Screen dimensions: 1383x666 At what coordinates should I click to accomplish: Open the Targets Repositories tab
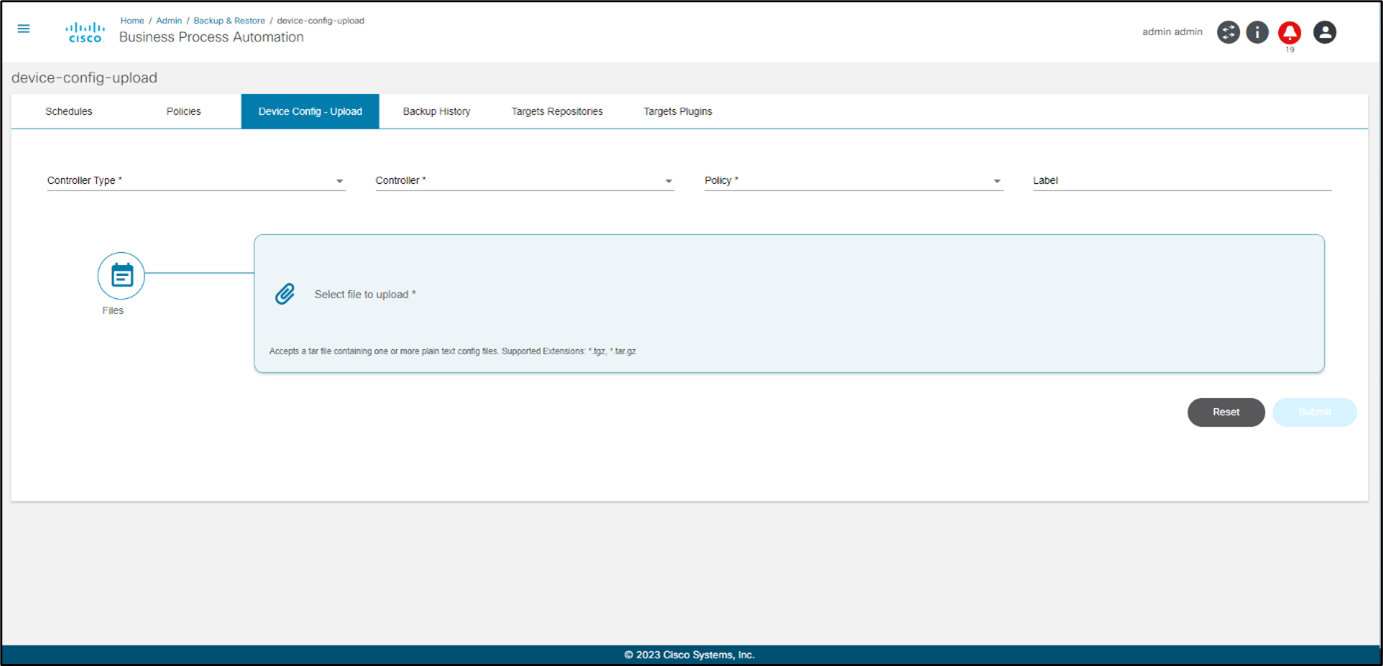557,111
